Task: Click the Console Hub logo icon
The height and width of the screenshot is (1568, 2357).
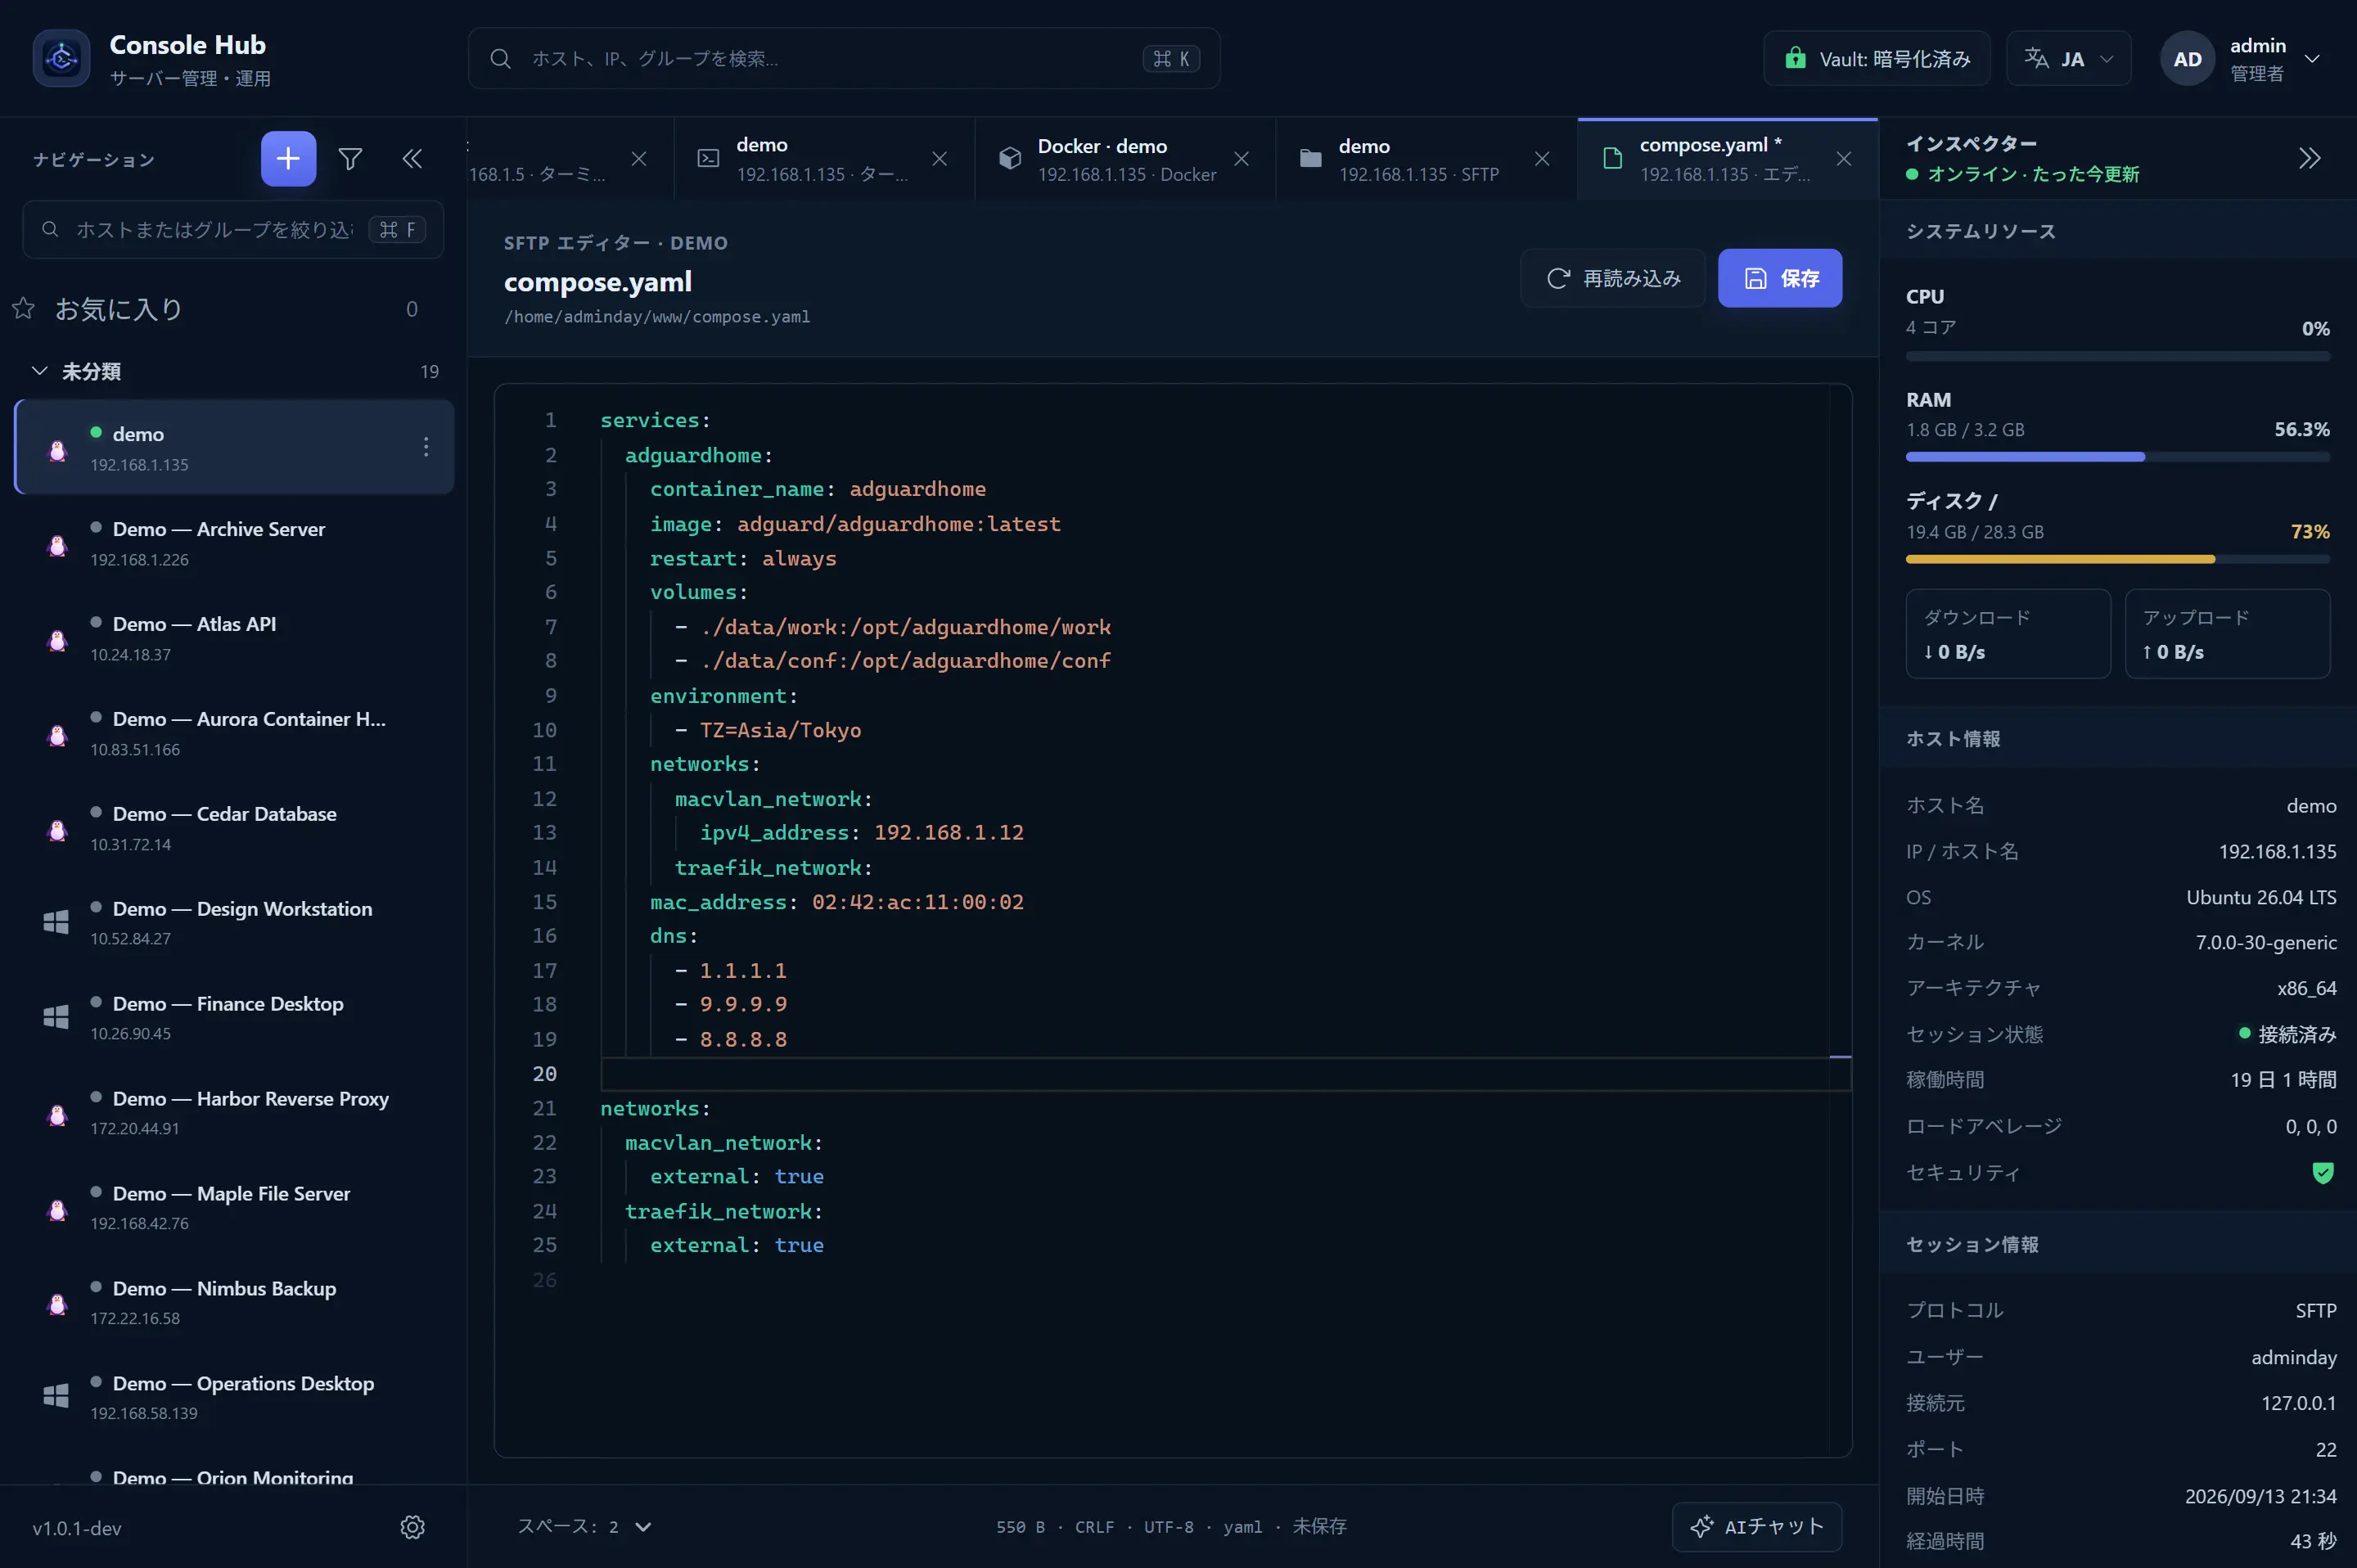Action: click(x=61, y=59)
